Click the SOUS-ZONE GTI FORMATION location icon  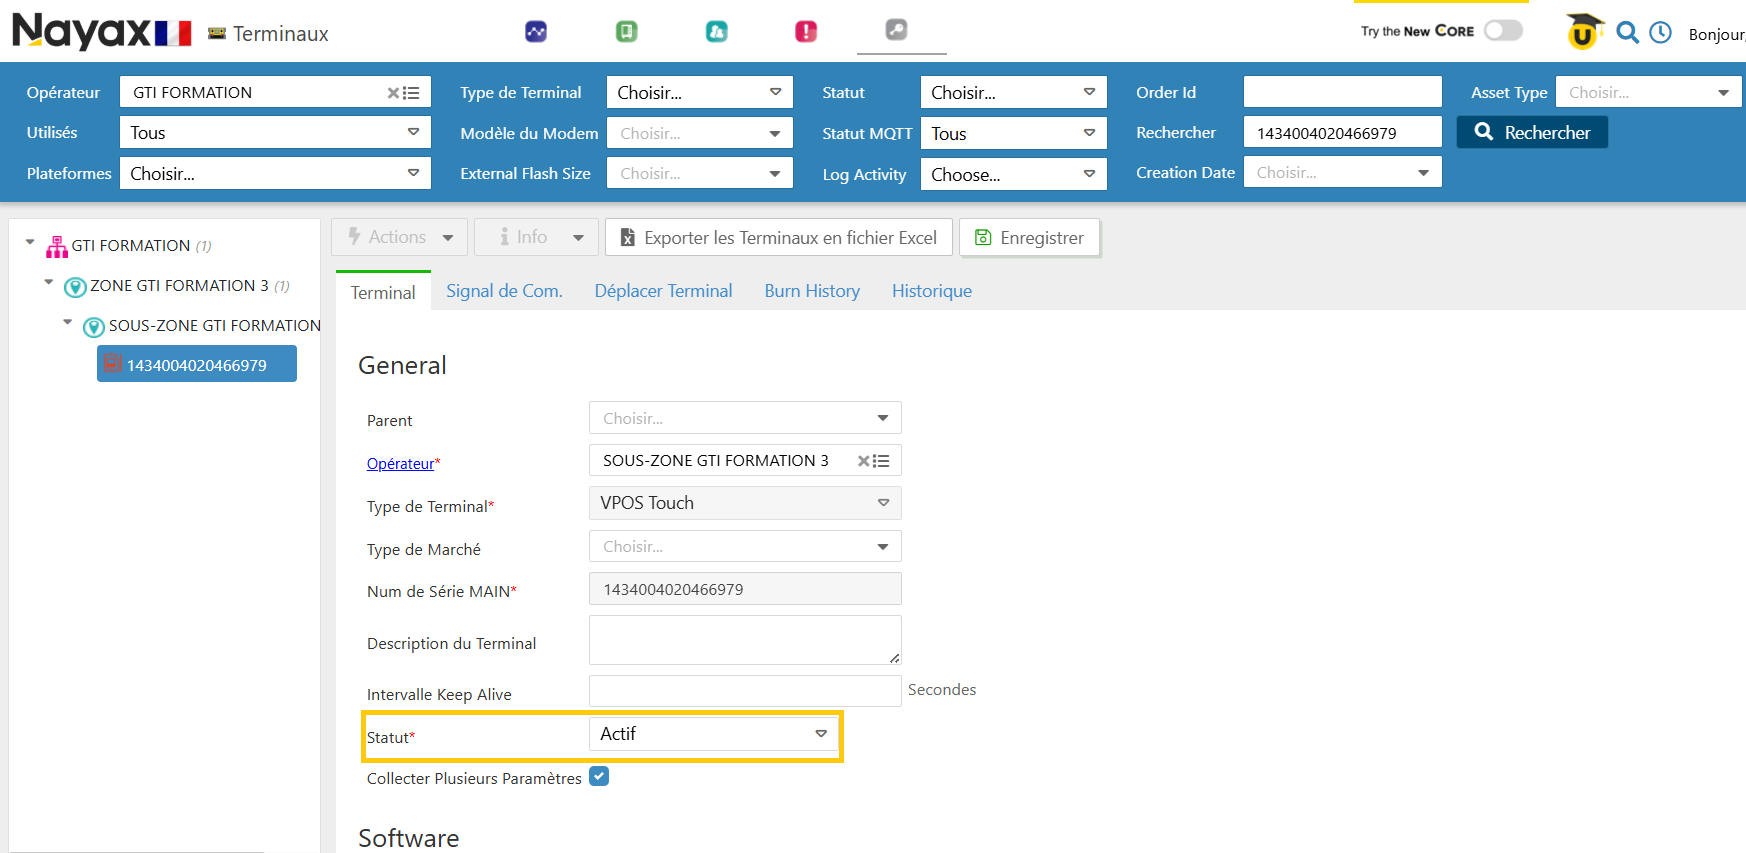(x=94, y=327)
